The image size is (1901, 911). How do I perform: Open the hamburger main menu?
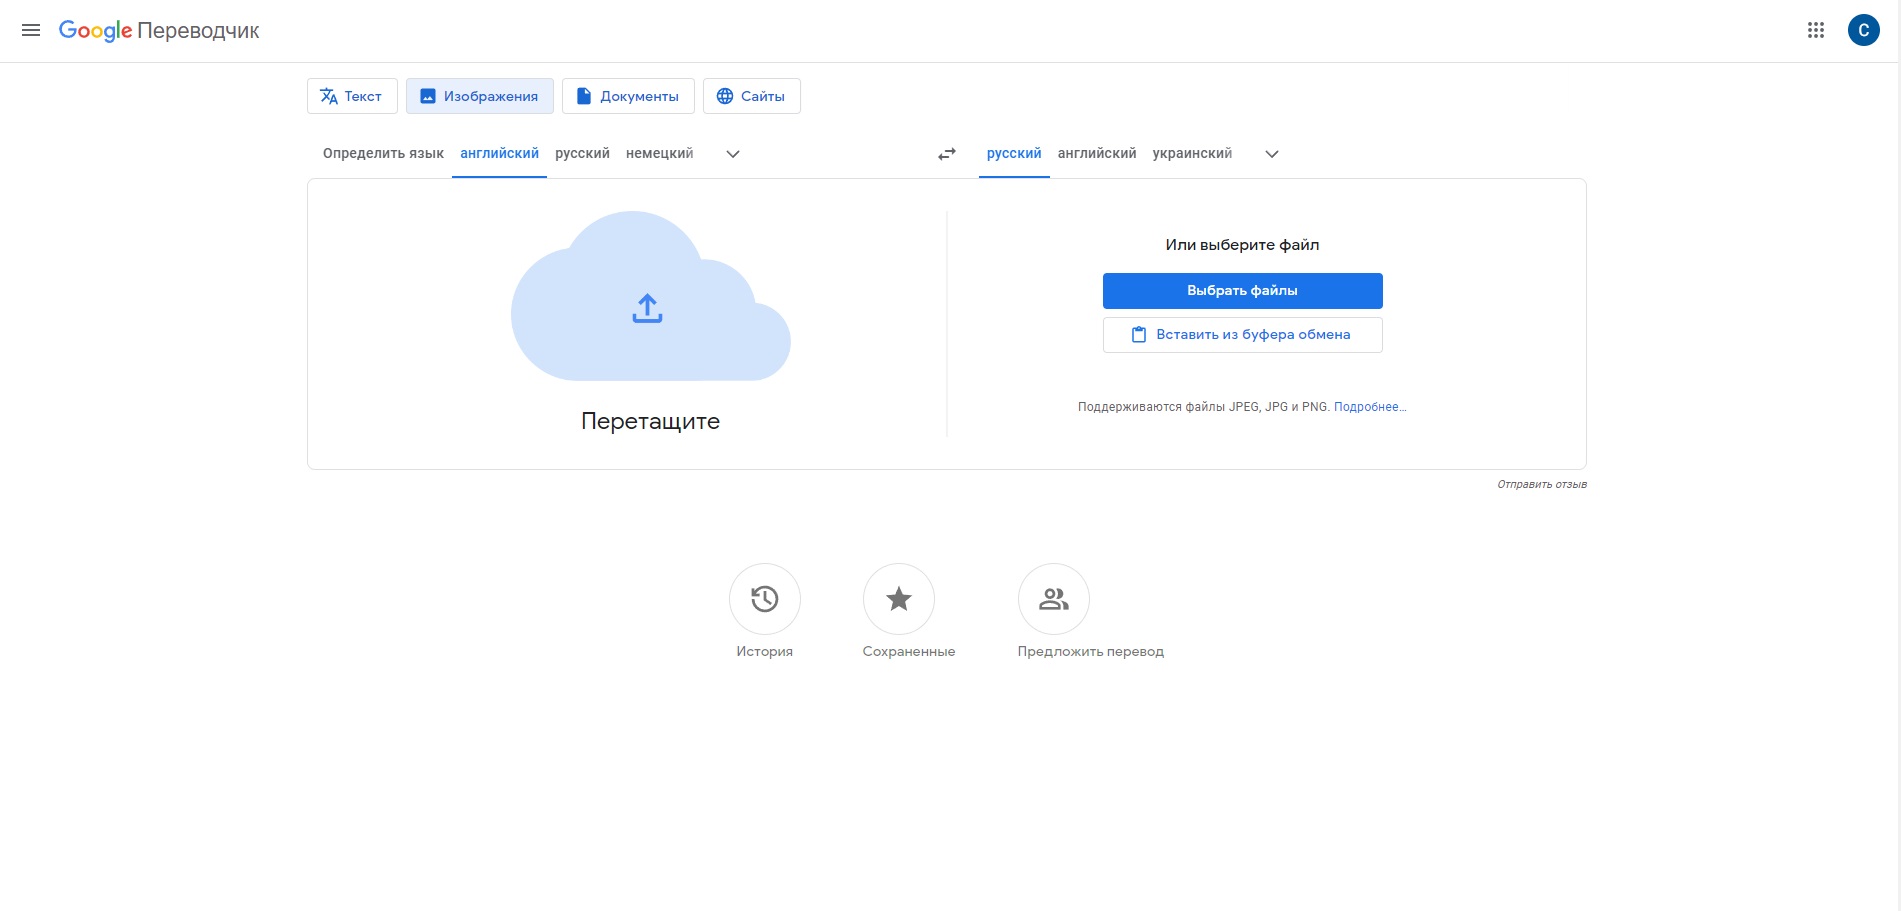[x=31, y=30]
